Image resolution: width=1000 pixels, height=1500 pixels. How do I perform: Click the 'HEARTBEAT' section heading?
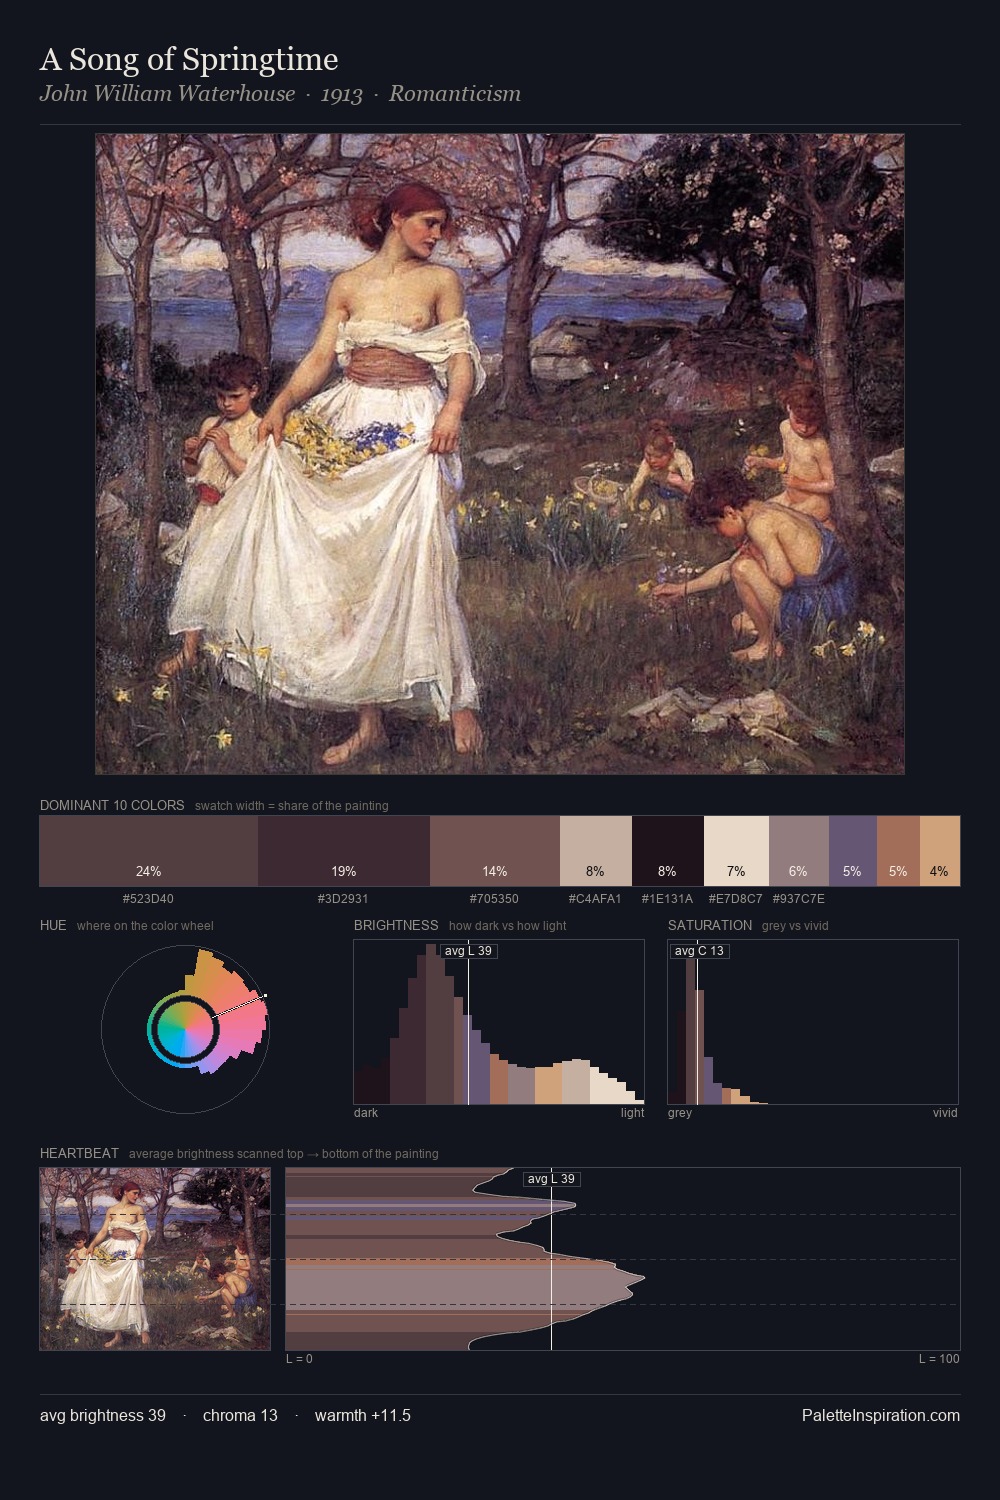[x=79, y=1153]
